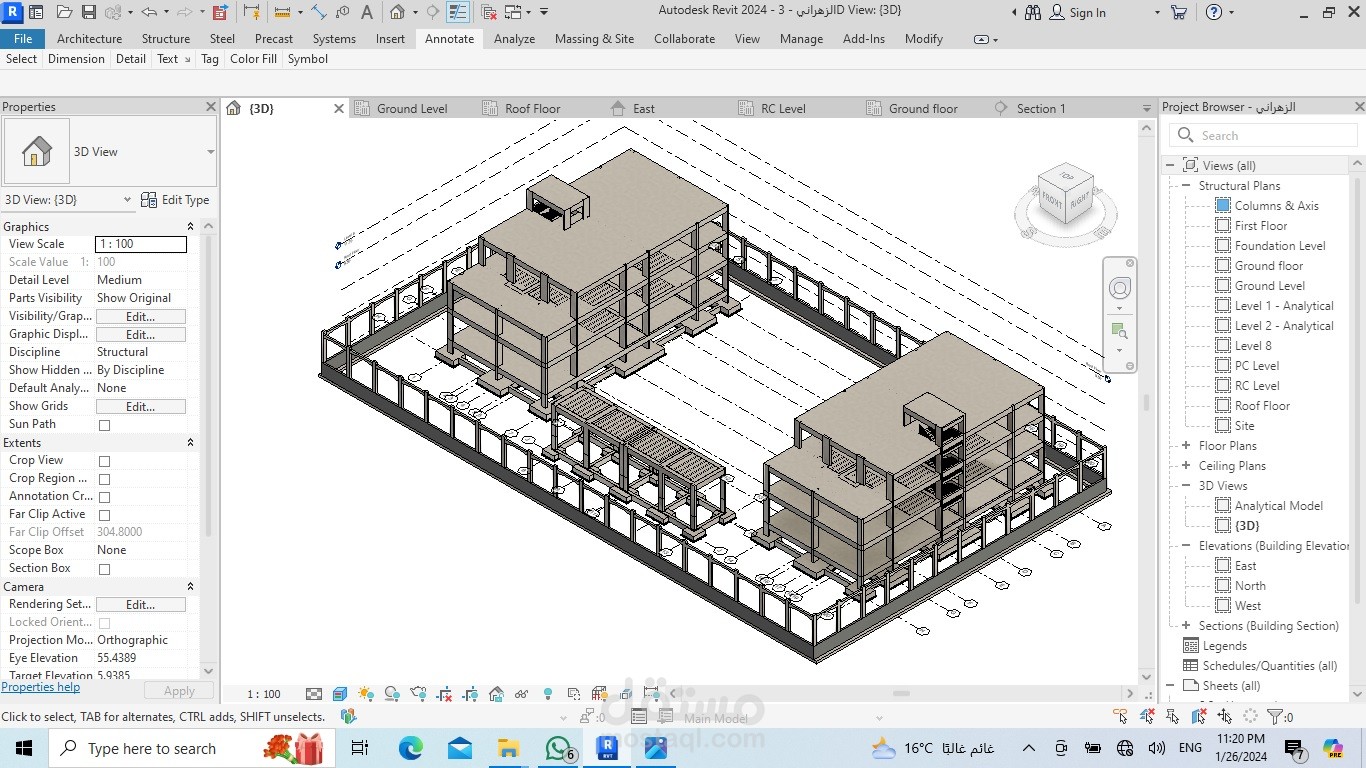Expand the Floor Plans tree node
Screen dimensions: 1366x768
tap(1186, 446)
